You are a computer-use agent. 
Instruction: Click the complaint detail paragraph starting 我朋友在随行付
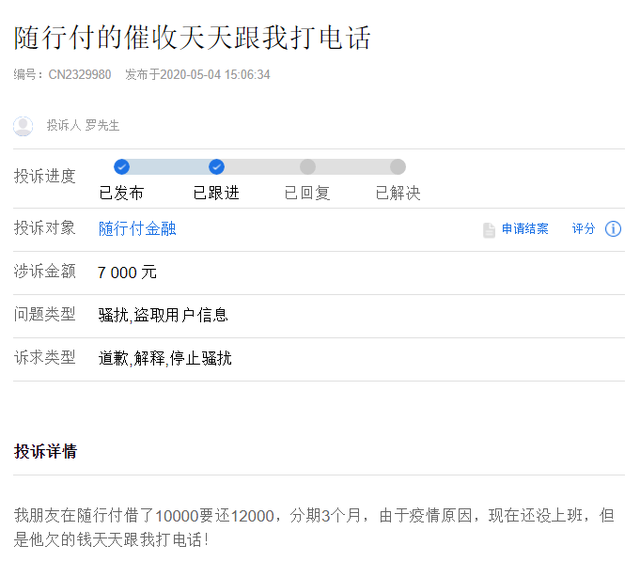pos(314,528)
